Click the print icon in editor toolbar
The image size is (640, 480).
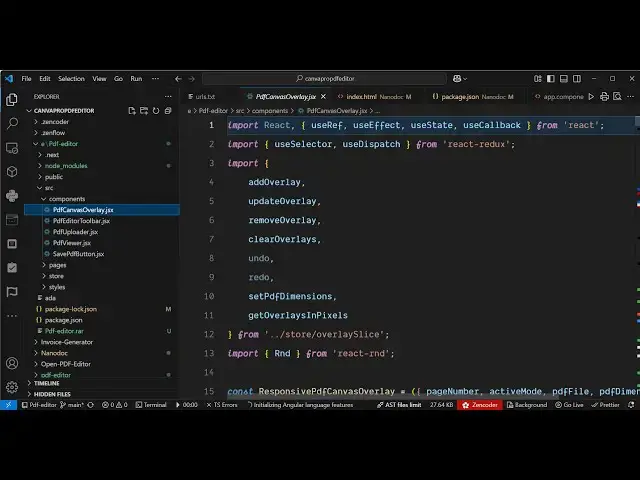pos(604,97)
